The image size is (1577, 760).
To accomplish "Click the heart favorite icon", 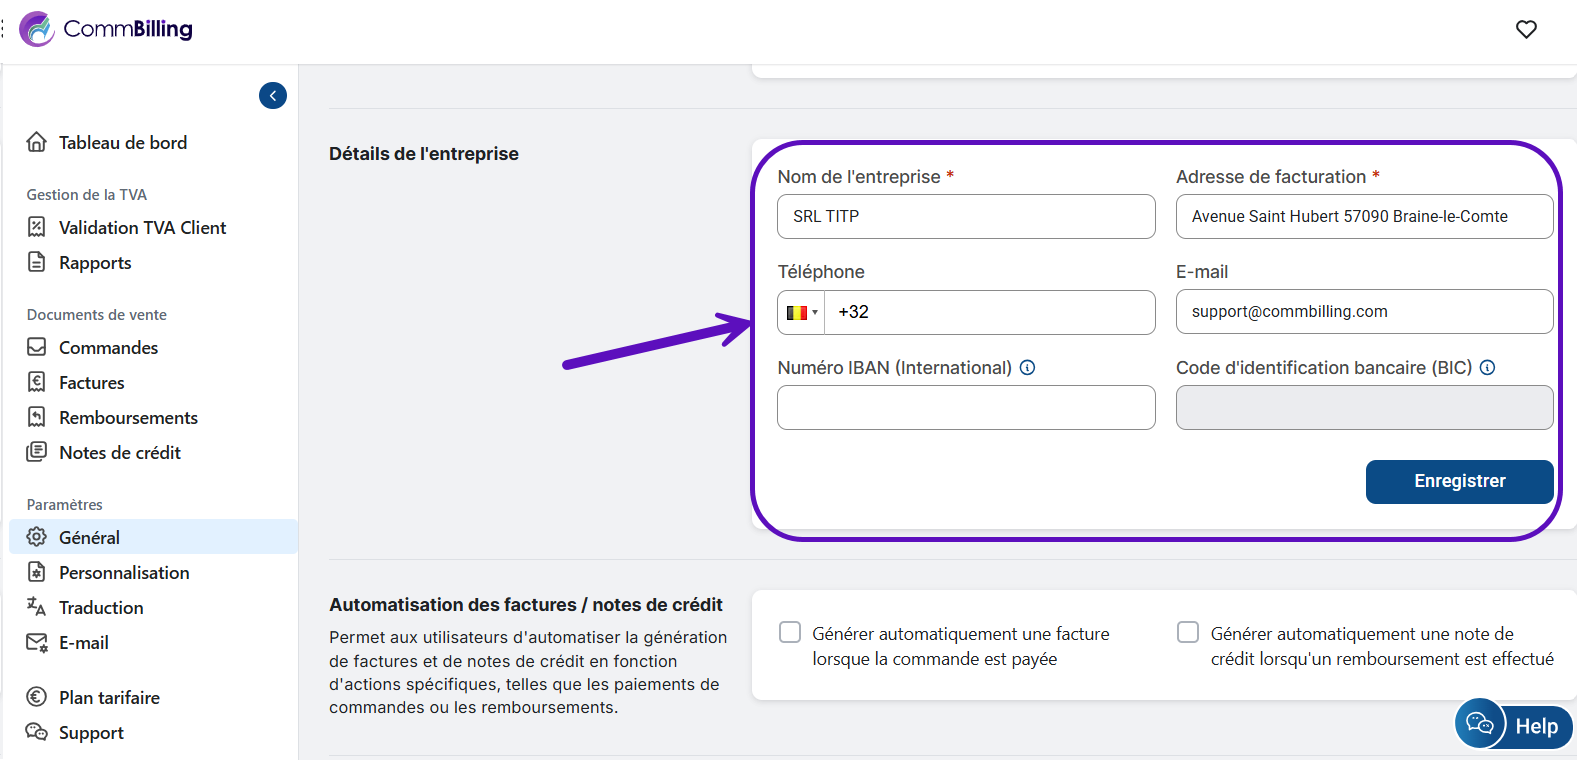I will coord(1526,29).
